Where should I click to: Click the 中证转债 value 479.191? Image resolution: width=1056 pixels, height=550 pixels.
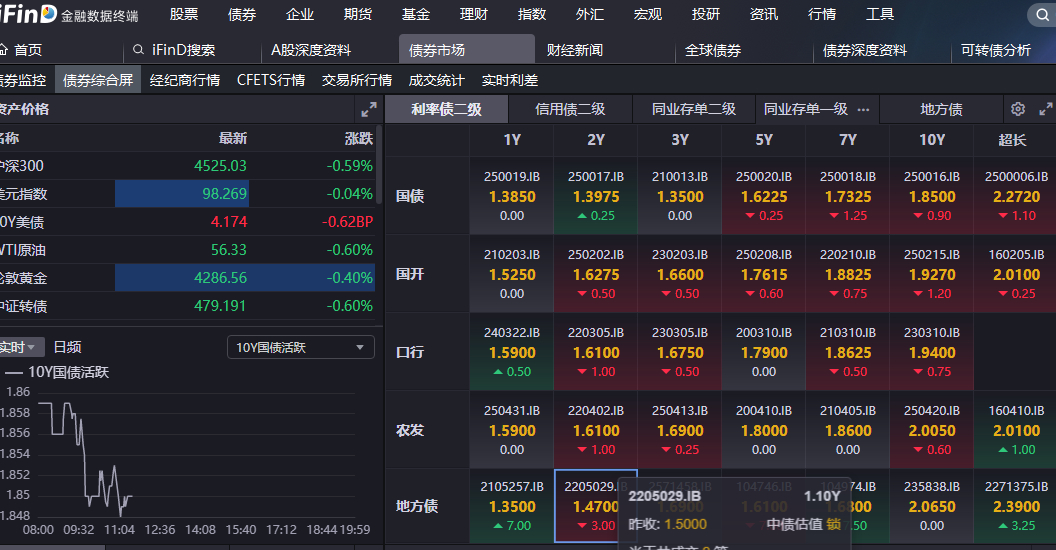(220, 306)
